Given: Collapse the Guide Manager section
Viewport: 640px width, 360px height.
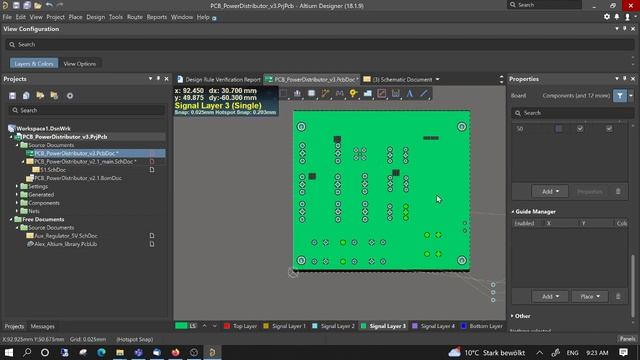Looking at the screenshot, I should [513, 211].
